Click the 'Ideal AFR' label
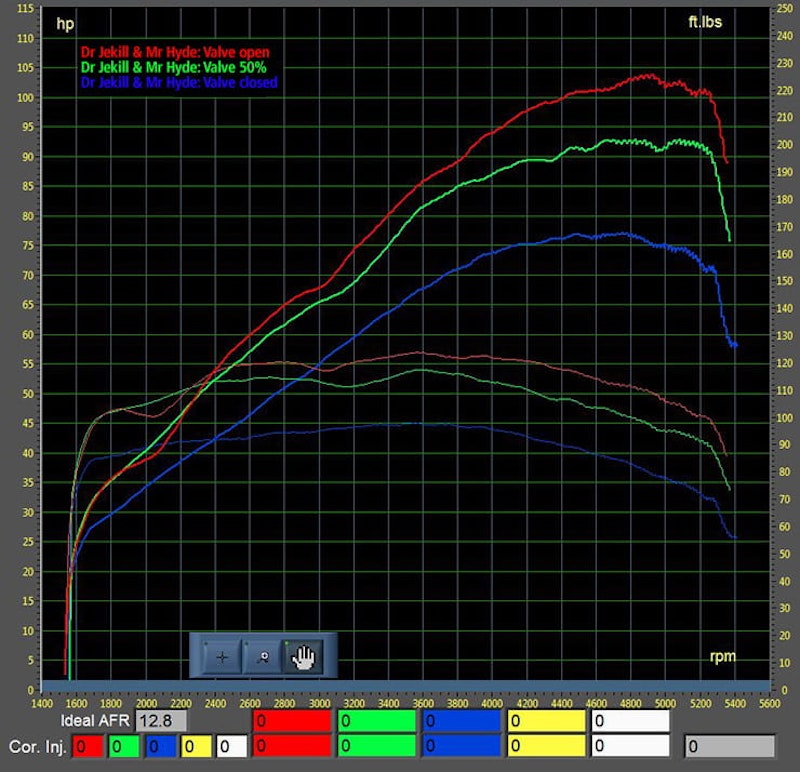Screen dimensions: 800x772 click(x=95, y=720)
